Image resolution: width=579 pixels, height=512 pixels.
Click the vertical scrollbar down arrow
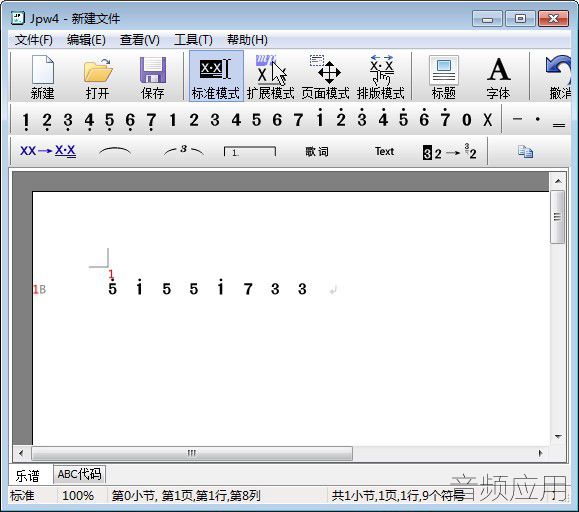pos(558,437)
